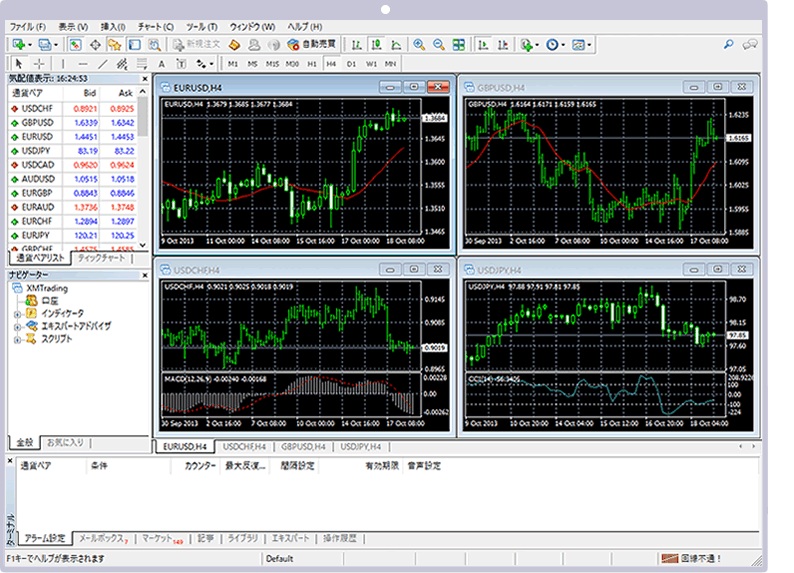The image size is (794, 573).
Task: Switch to M15 timeframe
Action: click(x=272, y=64)
